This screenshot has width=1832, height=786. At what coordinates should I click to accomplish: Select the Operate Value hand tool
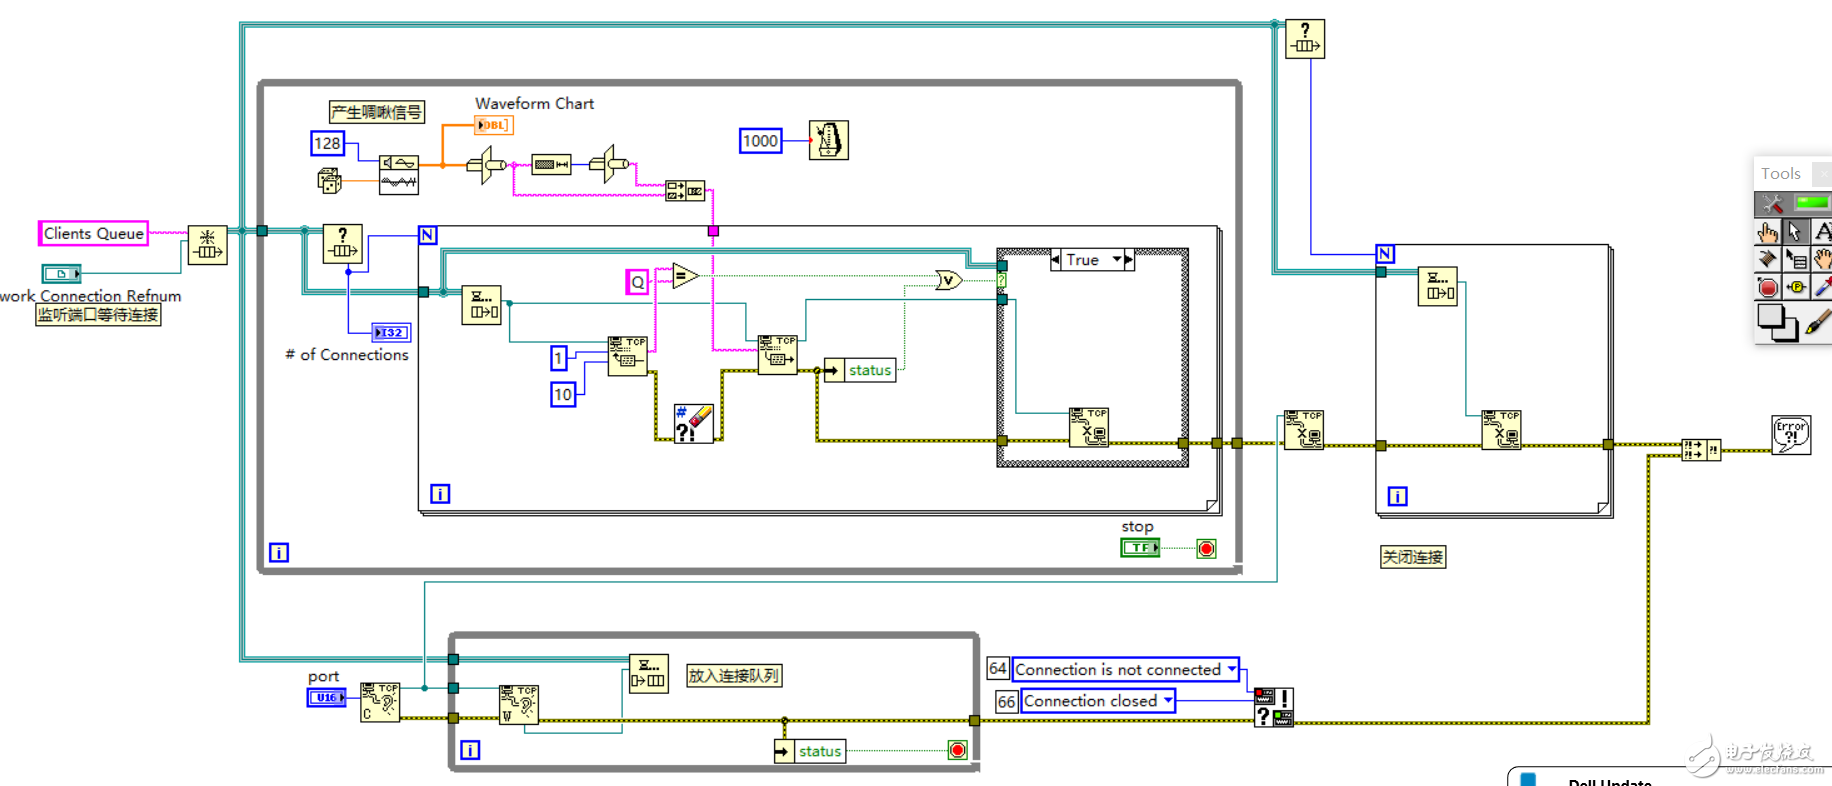1768,232
